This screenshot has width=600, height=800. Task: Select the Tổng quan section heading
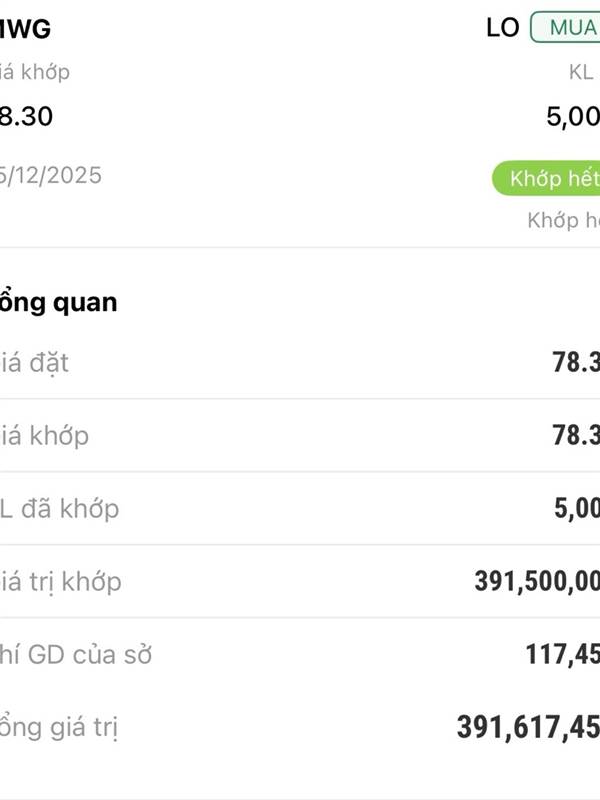pos(58,302)
